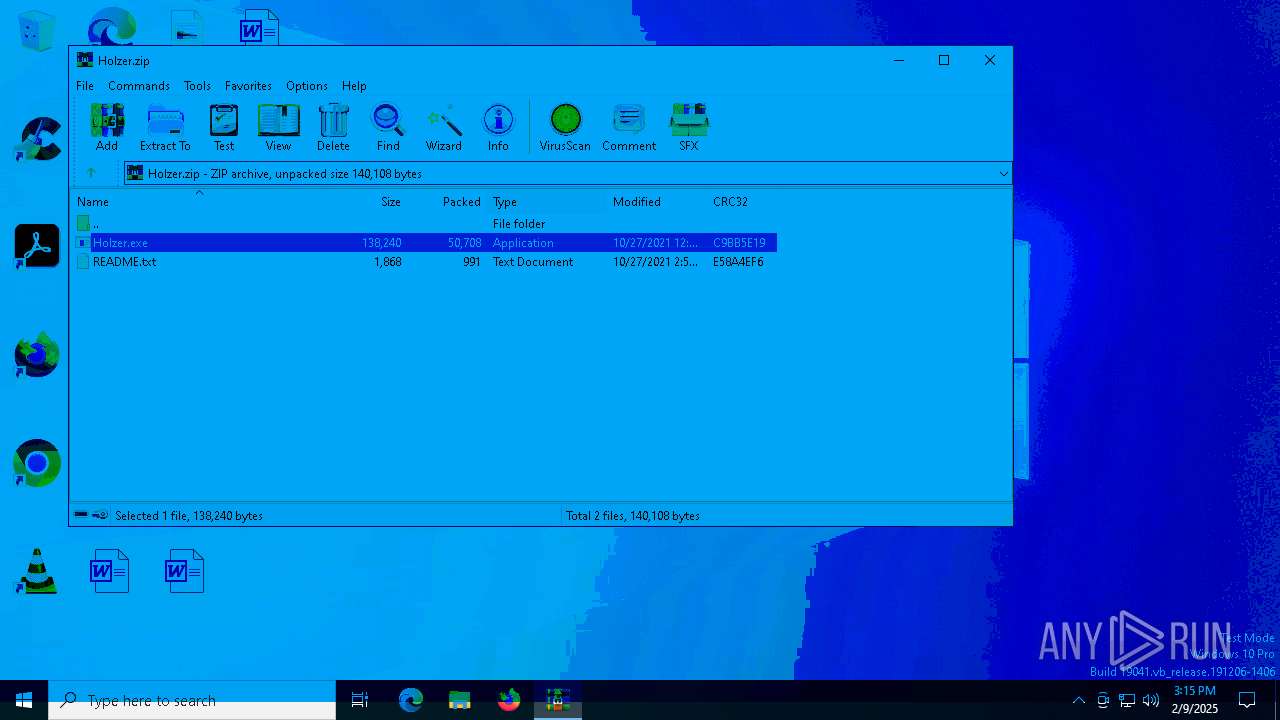Click the Holzer.exe file icon
Screen dimensions: 1280x720
(83, 243)
